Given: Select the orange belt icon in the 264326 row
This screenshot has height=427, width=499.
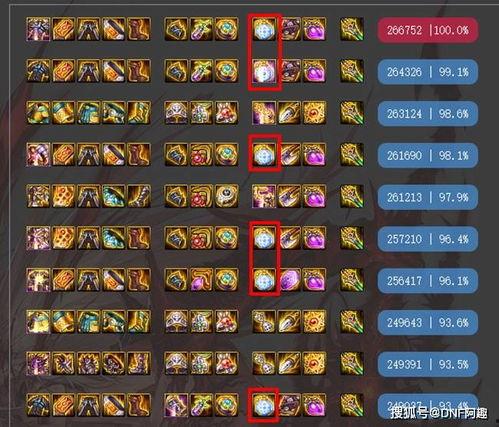Looking at the screenshot, I should tap(63, 71).
